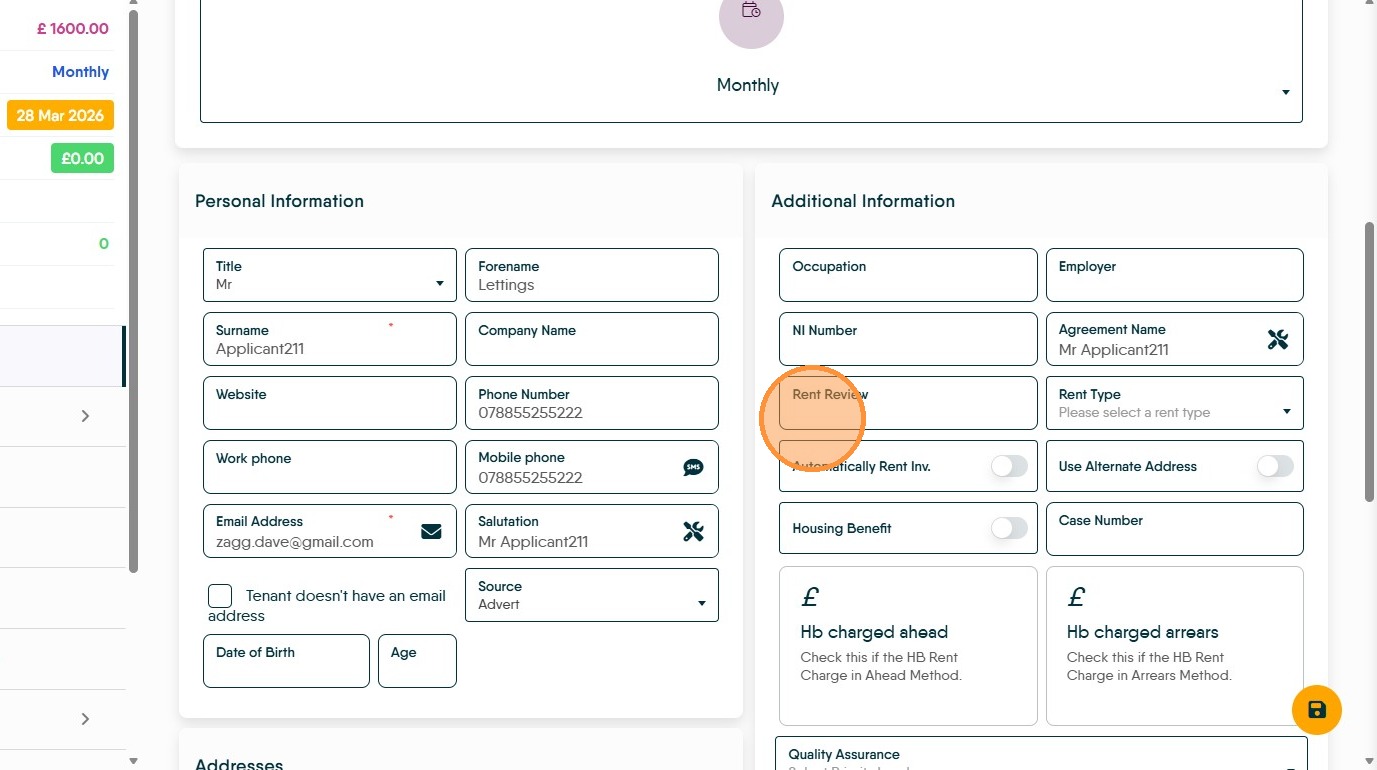Open the Monthly frequency dropdown arrow
This screenshot has width=1377, height=770.
coord(1285,93)
